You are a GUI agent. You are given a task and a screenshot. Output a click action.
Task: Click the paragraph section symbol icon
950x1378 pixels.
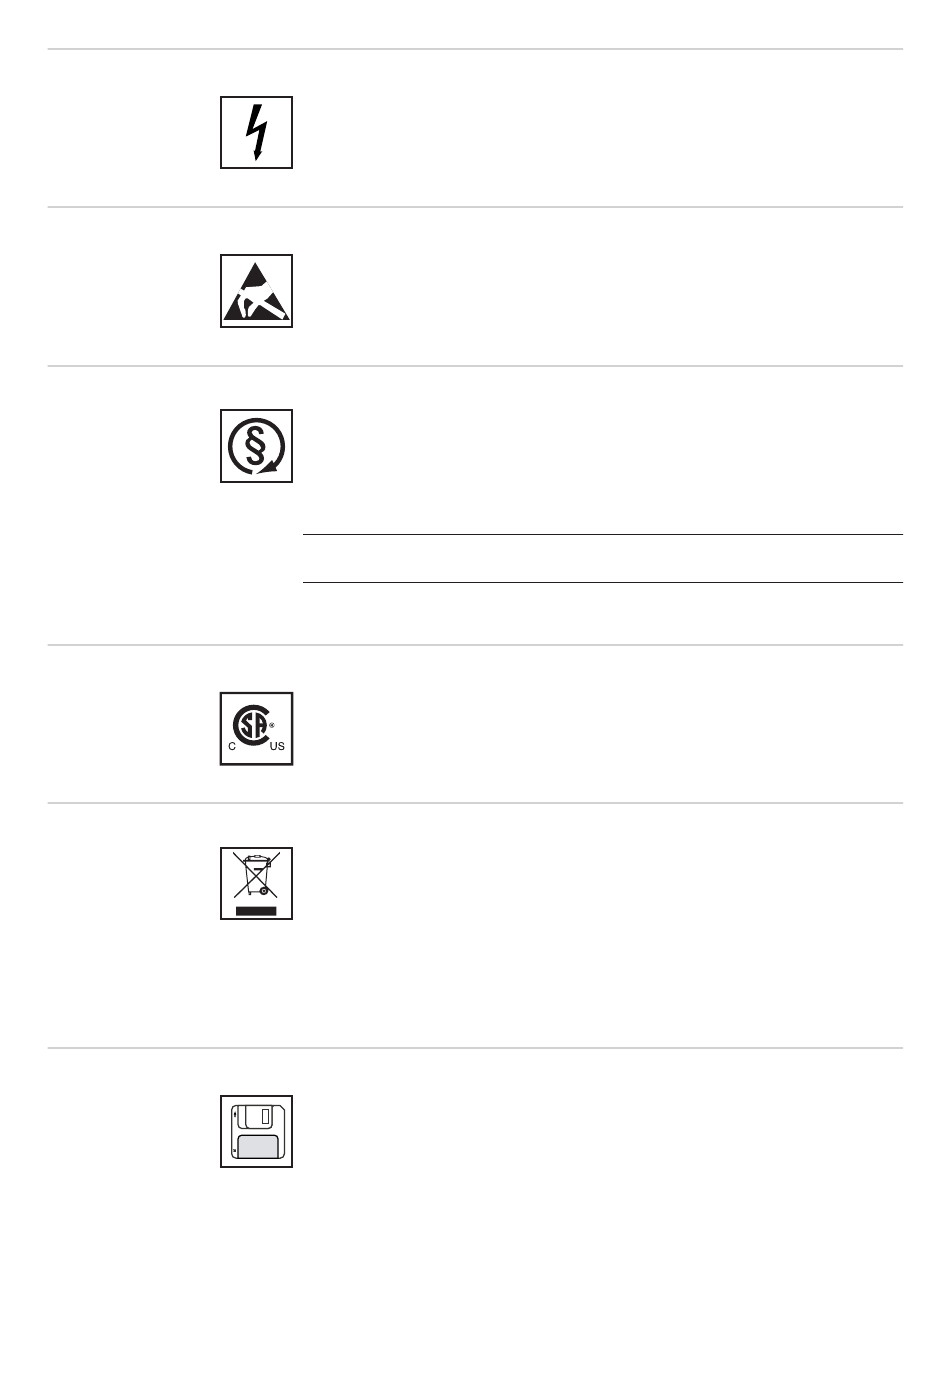[x=256, y=446]
